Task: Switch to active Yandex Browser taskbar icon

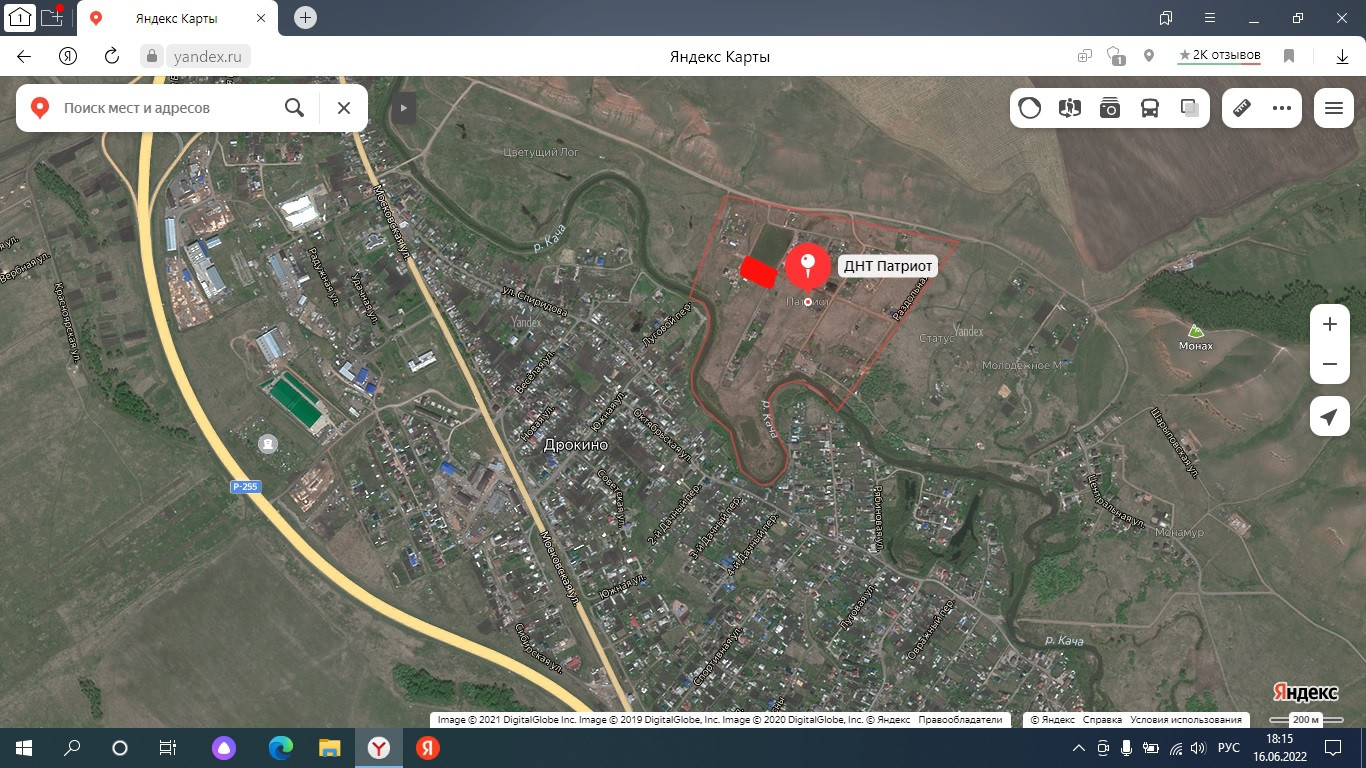Action: (378, 748)
